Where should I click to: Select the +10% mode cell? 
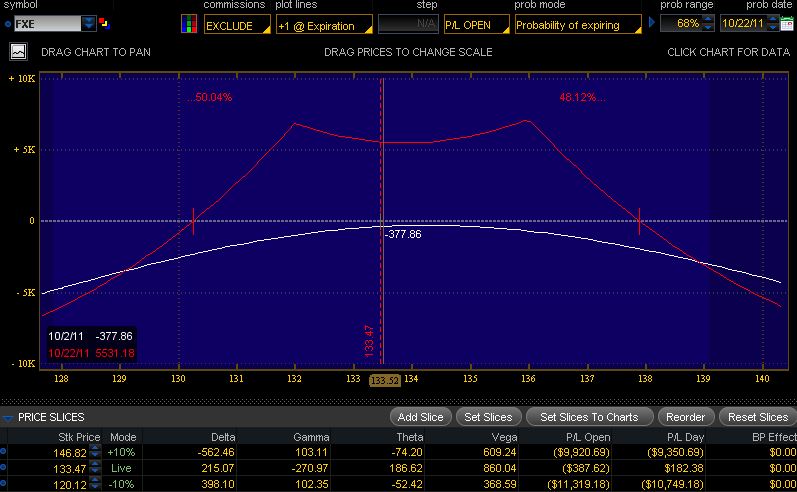121,452
